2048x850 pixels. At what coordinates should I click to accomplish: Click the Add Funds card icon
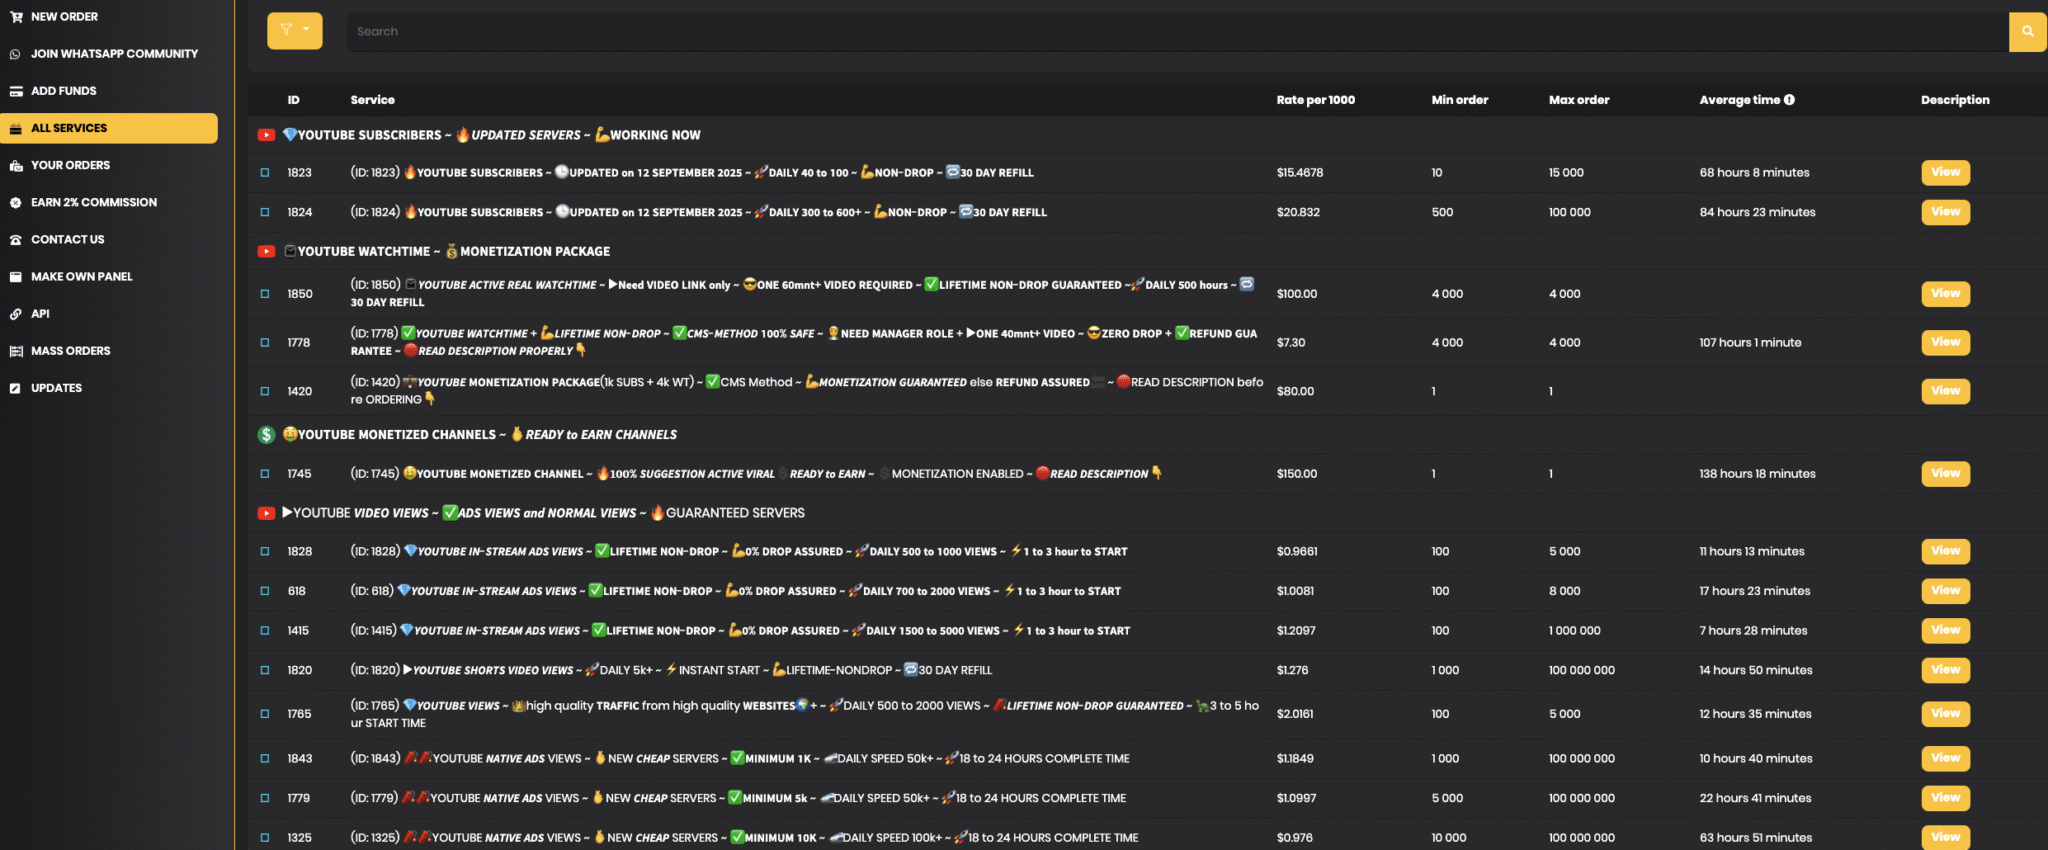pyautogui.click(x=16, y=91)
